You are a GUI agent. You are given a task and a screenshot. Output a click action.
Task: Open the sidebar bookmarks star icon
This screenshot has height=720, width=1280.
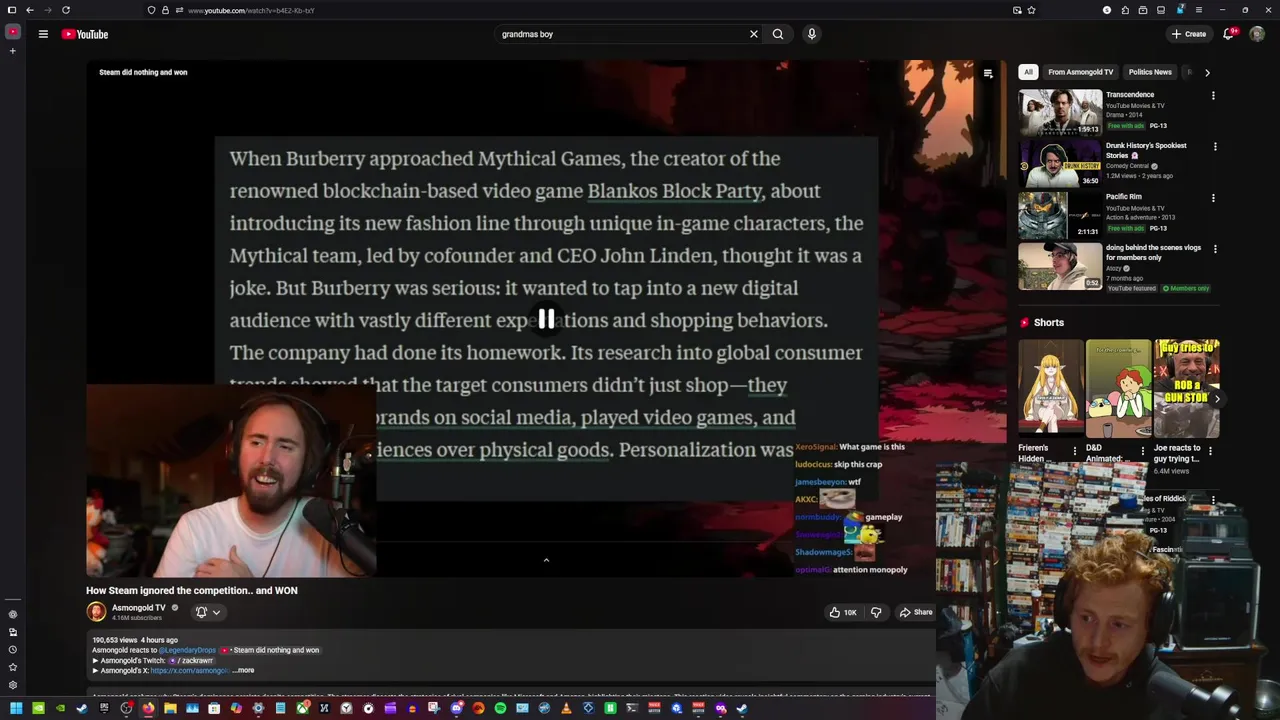pyautogui.click(x=13, y=667)
